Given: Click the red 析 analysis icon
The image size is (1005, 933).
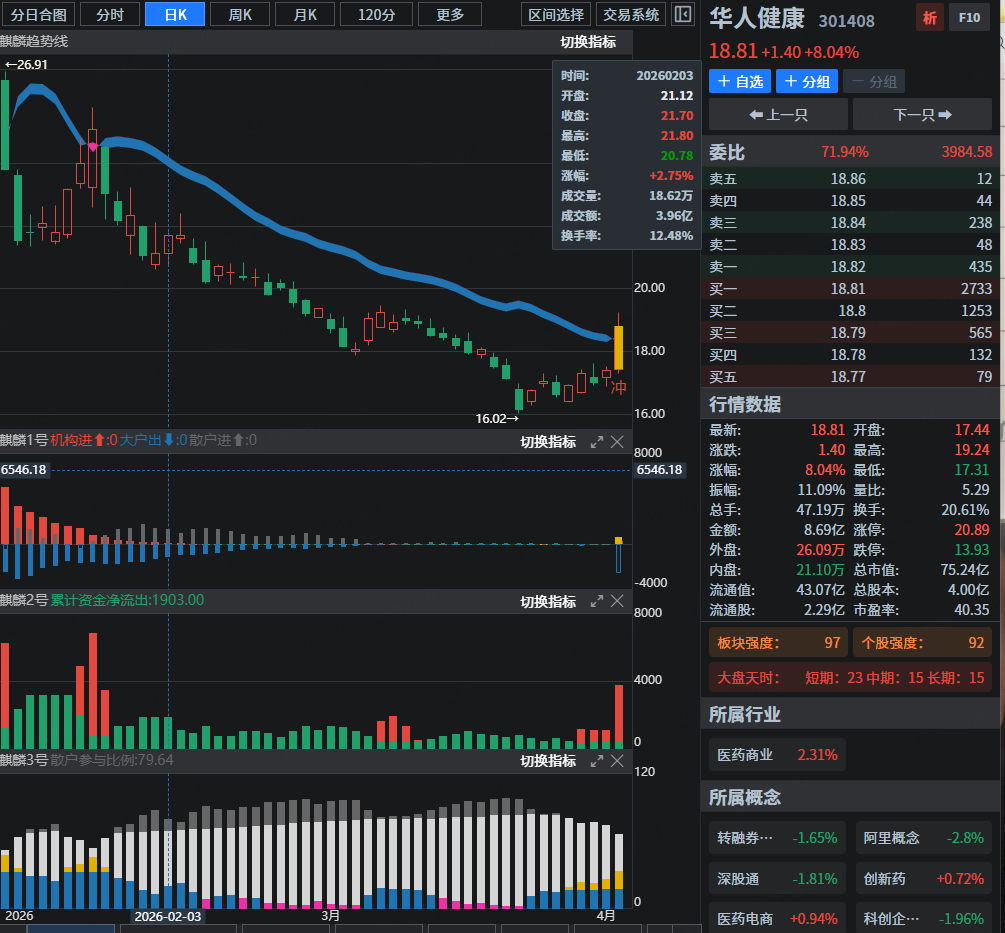Looking at the screenshot, I should pyautogui.click(x=930, y=17).
